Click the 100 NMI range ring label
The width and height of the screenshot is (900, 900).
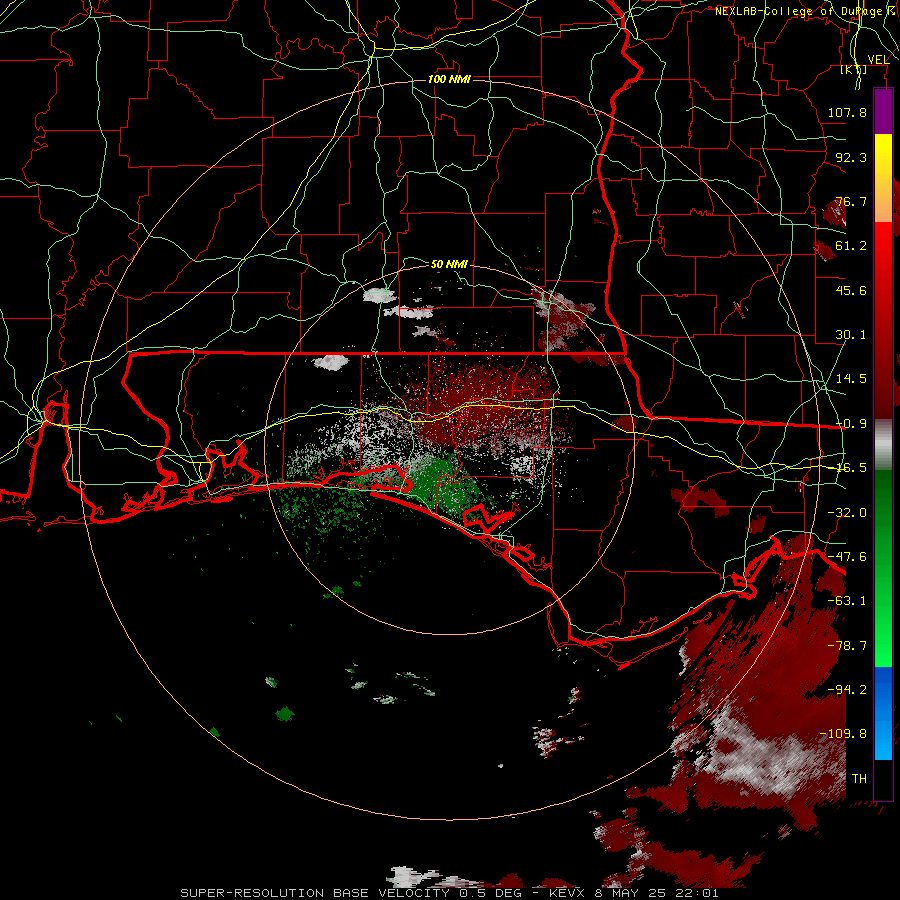click(449, 79)
